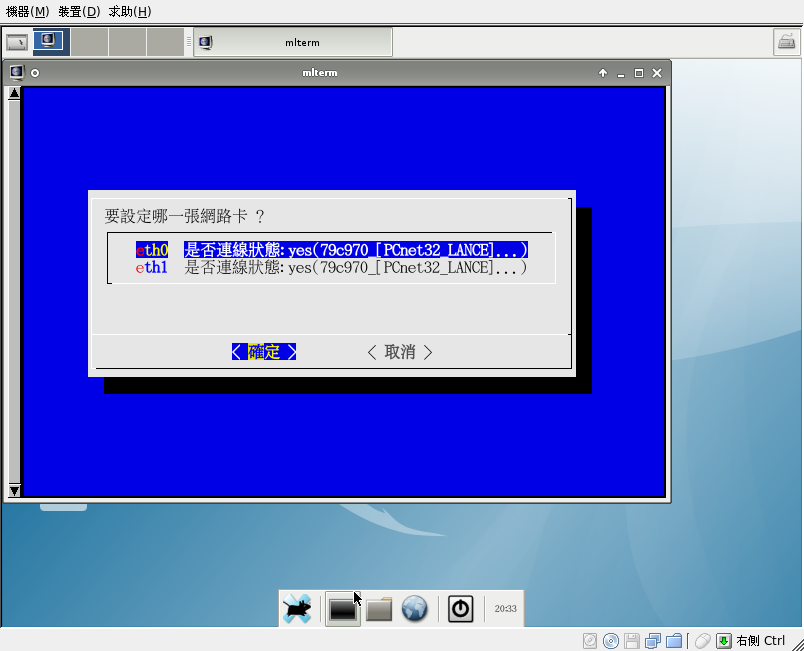The height and width of the screenshot is (651, 804).
Task: Open the keyboard icon at top right
Action: 786,42
